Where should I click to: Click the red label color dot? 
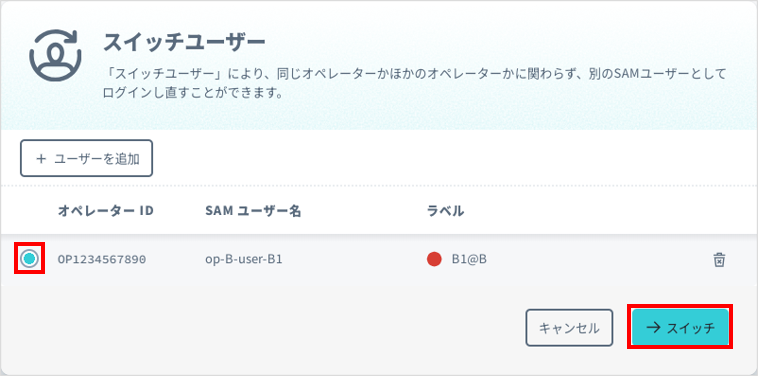tap(434, 260)
